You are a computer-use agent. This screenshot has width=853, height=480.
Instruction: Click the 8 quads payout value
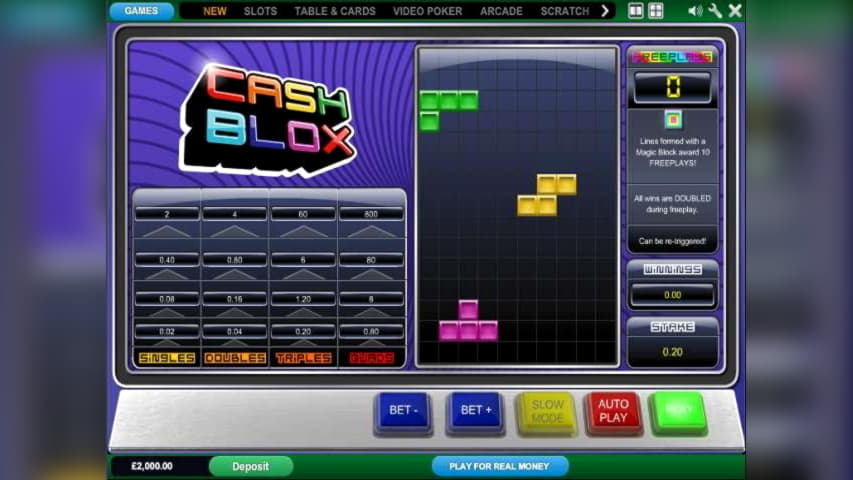point(371,299)
